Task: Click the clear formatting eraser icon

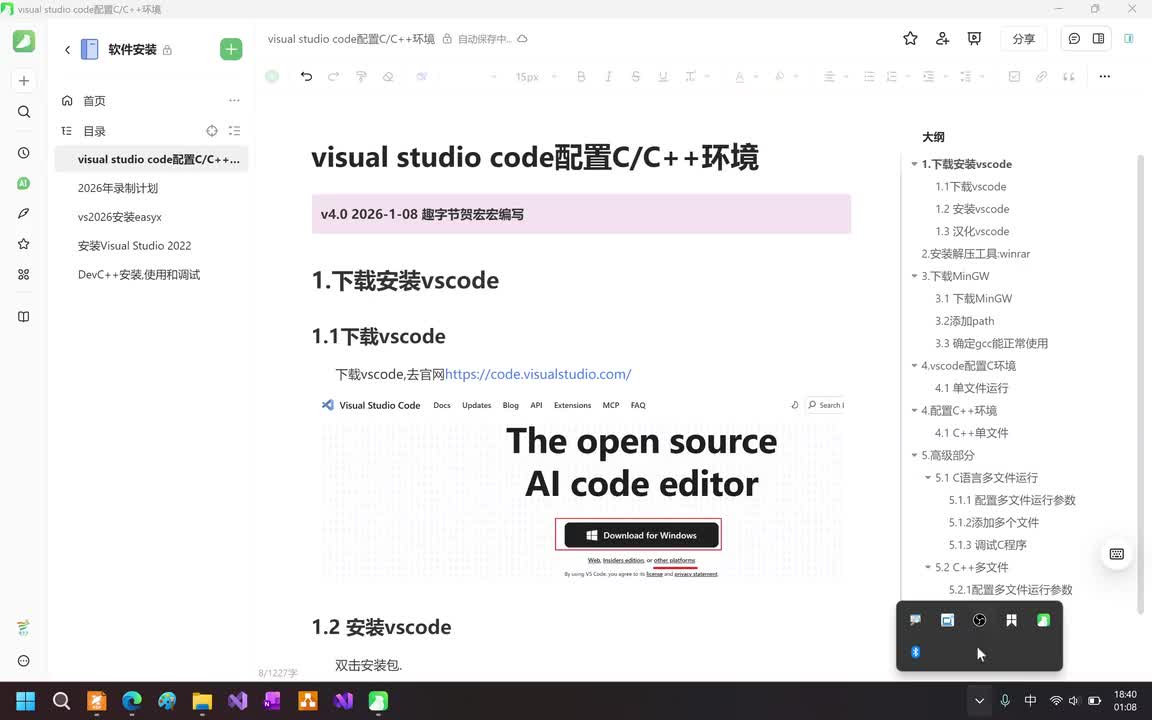Action: [388, 76]
